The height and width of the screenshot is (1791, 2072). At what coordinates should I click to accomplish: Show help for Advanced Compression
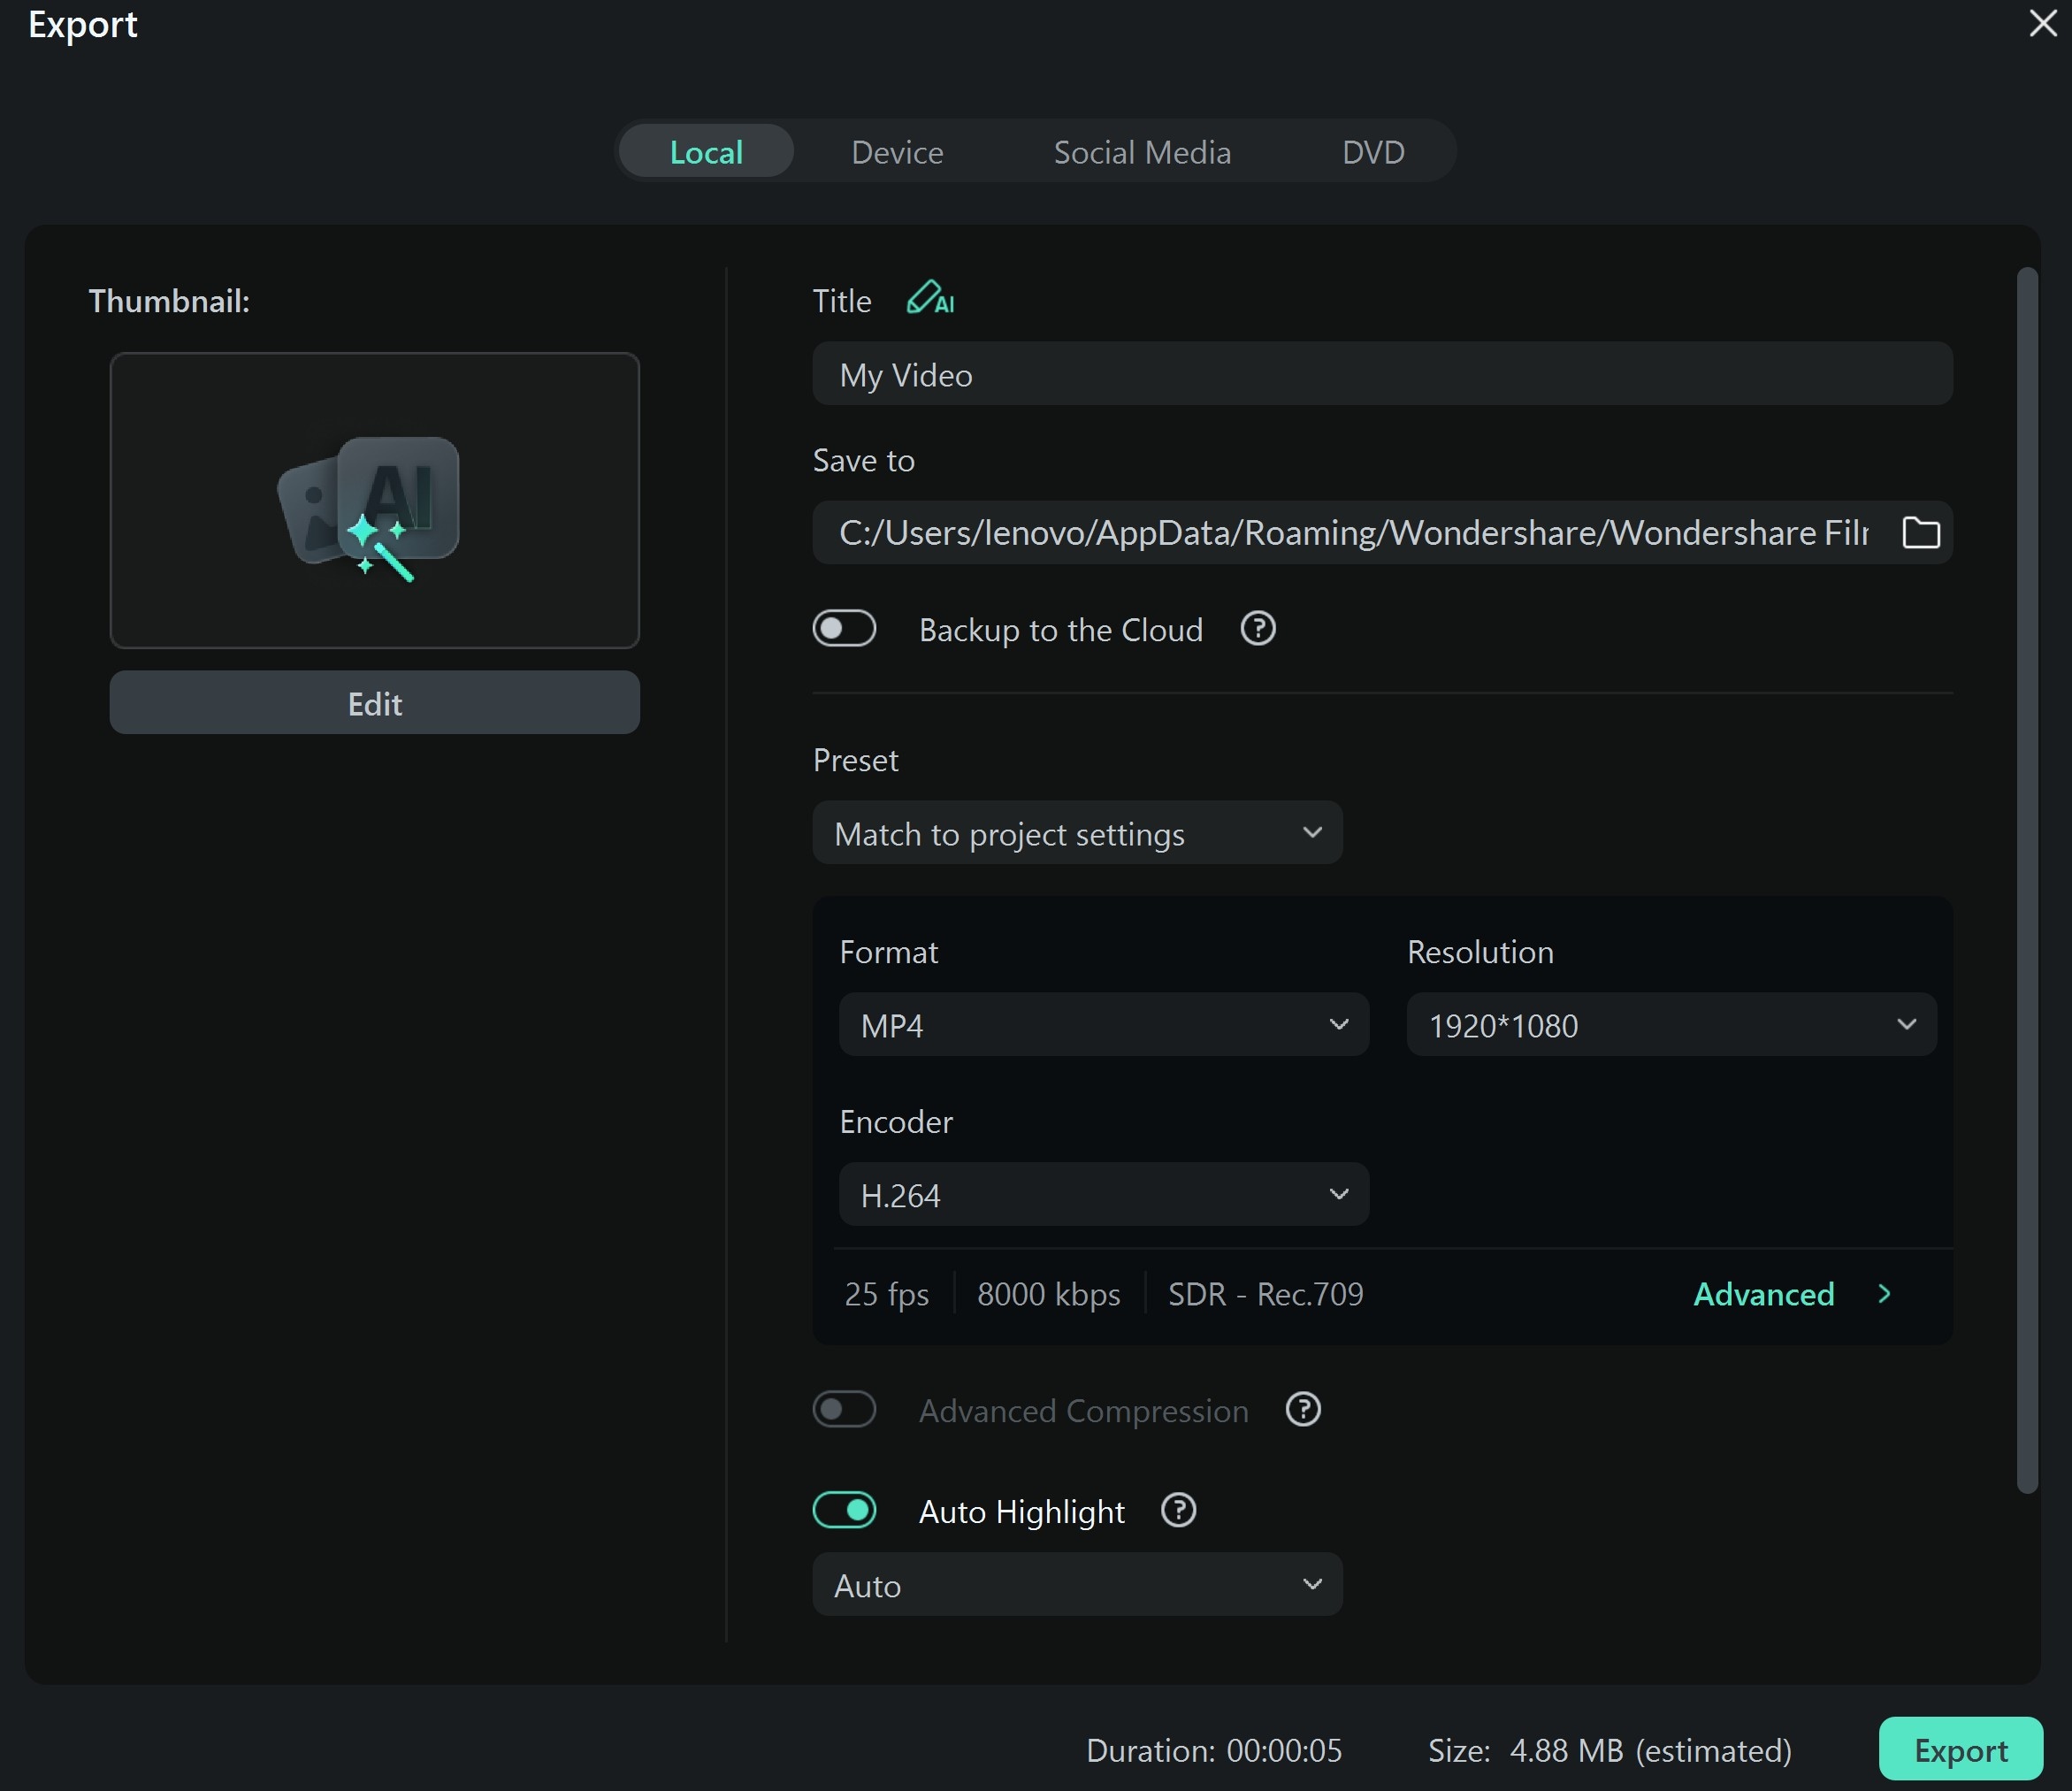[1303, 1410]
